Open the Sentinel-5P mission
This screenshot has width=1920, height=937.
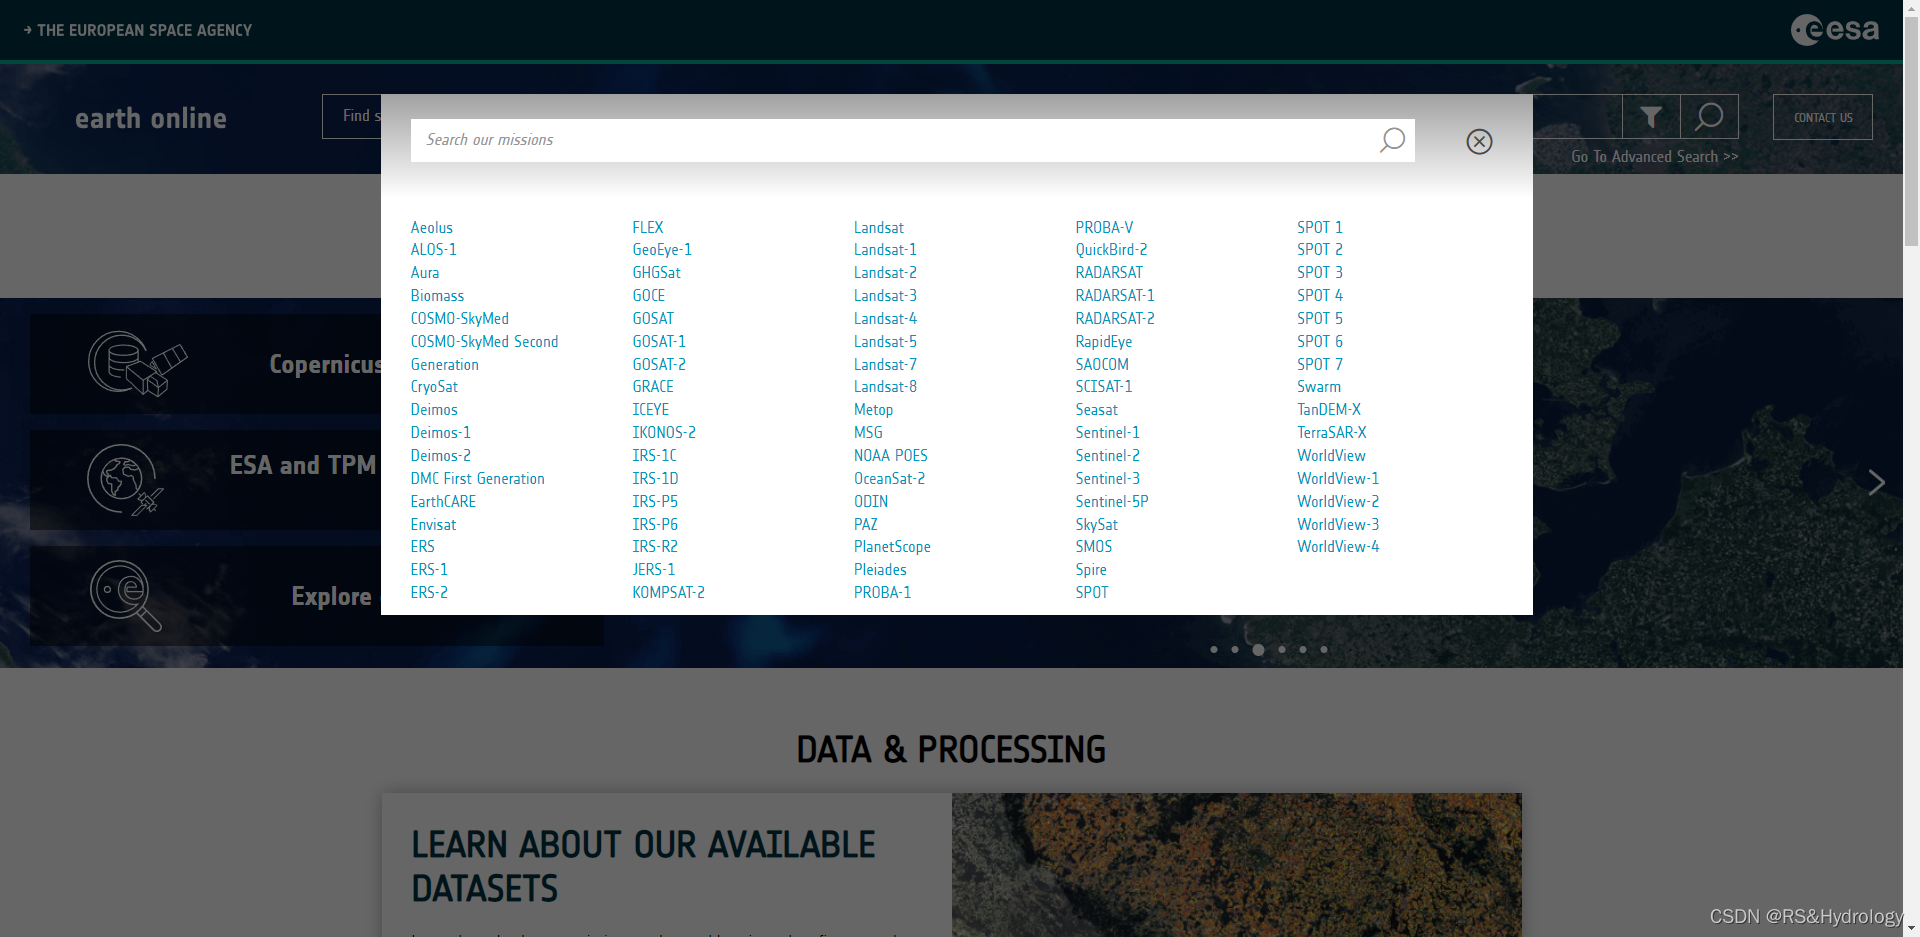(1112, 502)
